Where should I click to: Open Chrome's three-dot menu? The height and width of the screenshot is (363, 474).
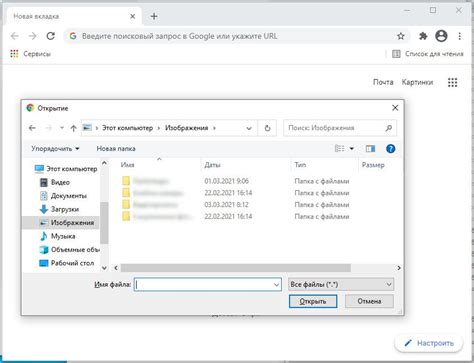(x=460, y=36)
